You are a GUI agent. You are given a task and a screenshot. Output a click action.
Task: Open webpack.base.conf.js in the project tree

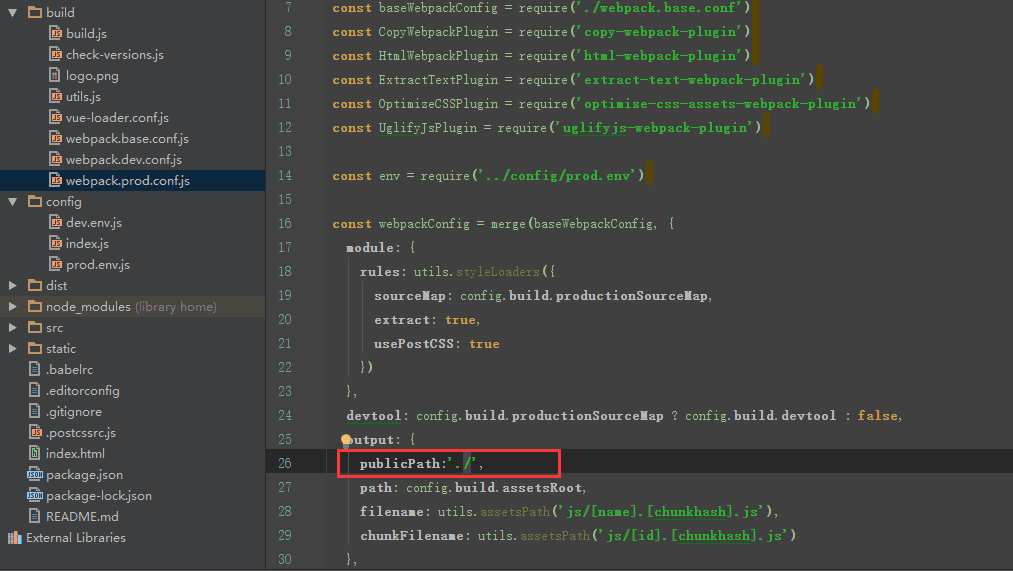pos(127,139)
